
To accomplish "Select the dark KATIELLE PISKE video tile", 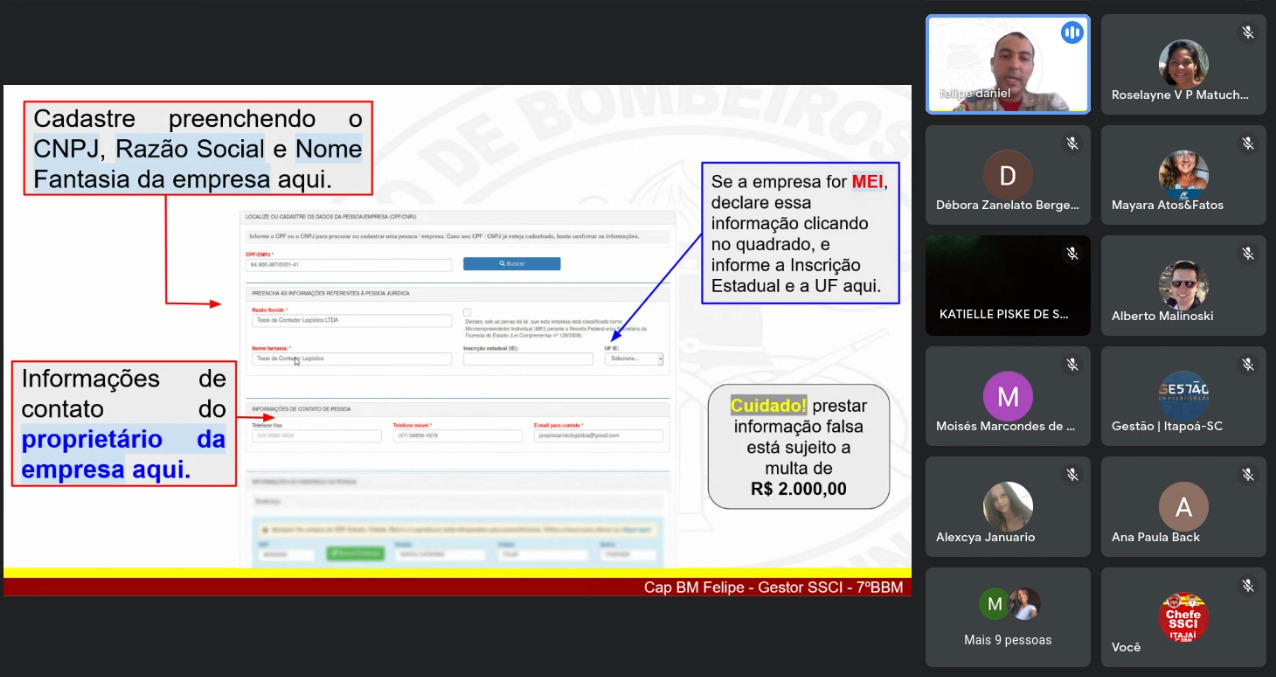I will click(1008, 285).
